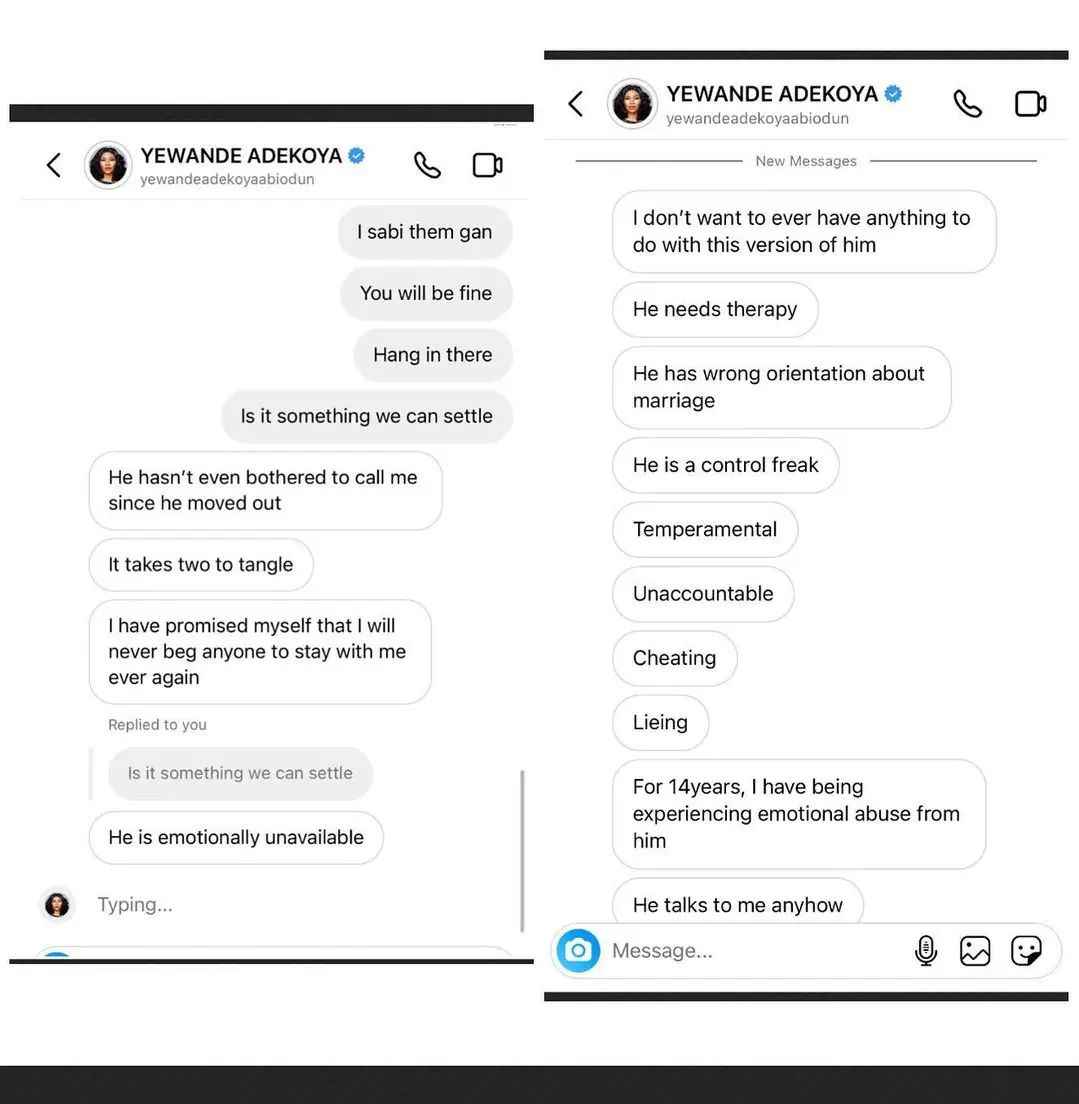Tap the back arrow in right chat
This screenshot has height=1104, width=1079.
pos(576,104)
